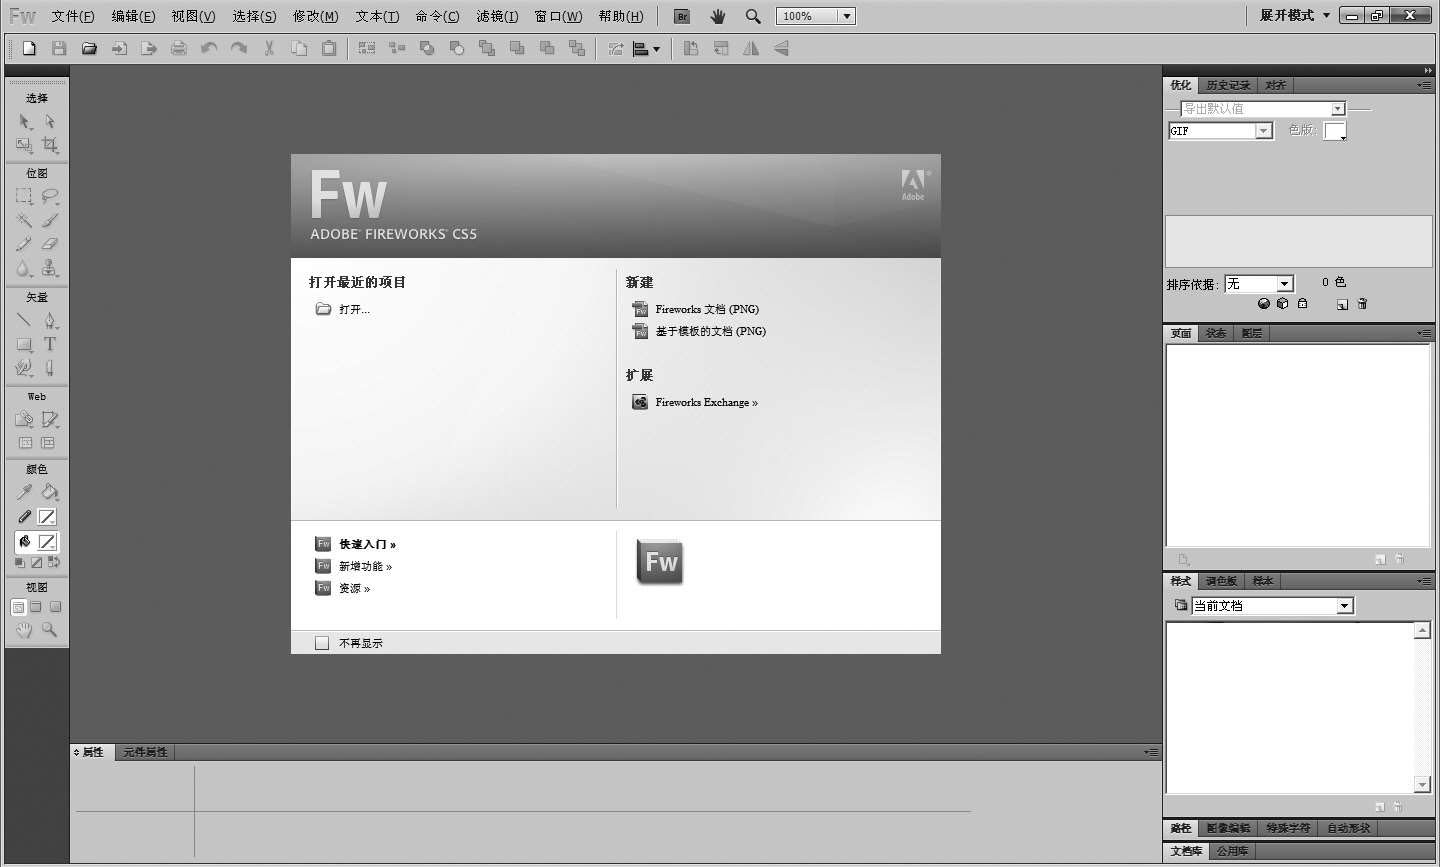Toggle standard screen mode view button
The width and height of the screenshot is (1440, 867).
point(18,607)
